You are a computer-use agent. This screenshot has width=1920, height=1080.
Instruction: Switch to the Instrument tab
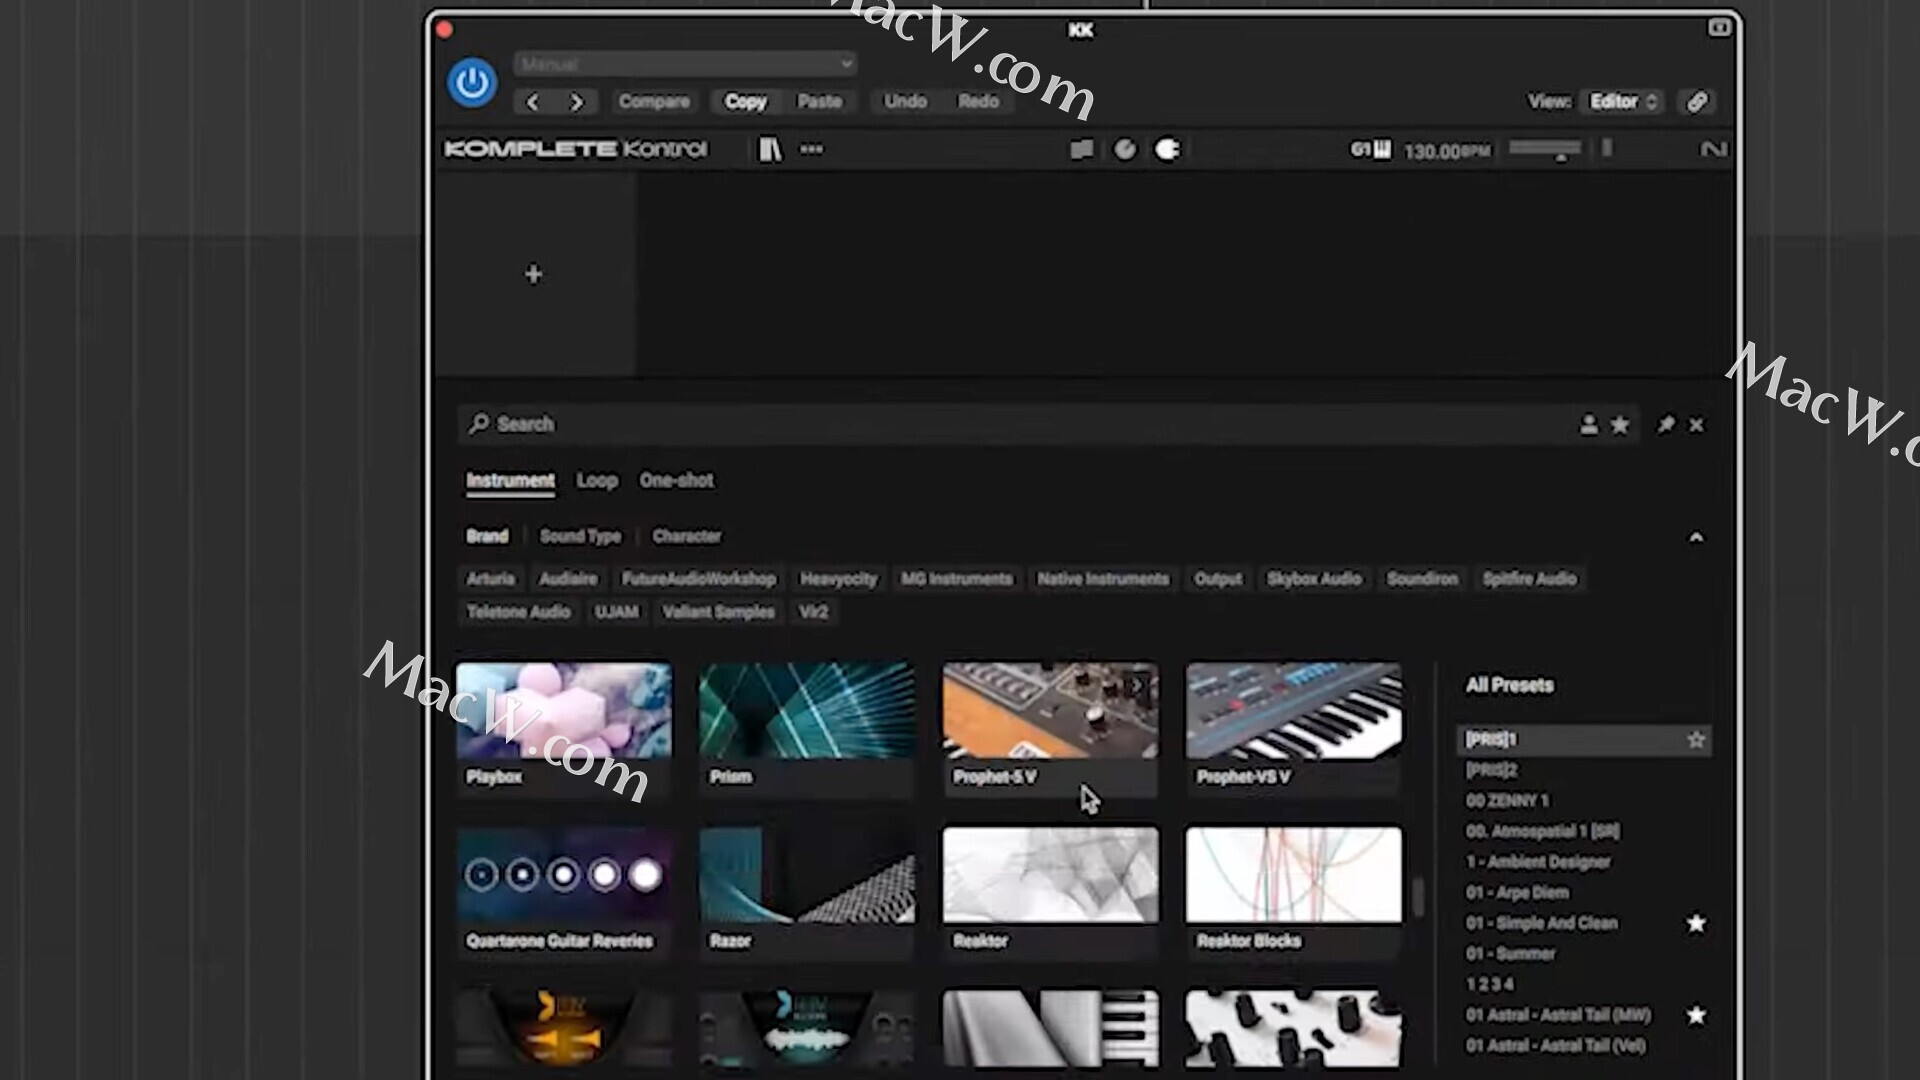pos(510,480)
